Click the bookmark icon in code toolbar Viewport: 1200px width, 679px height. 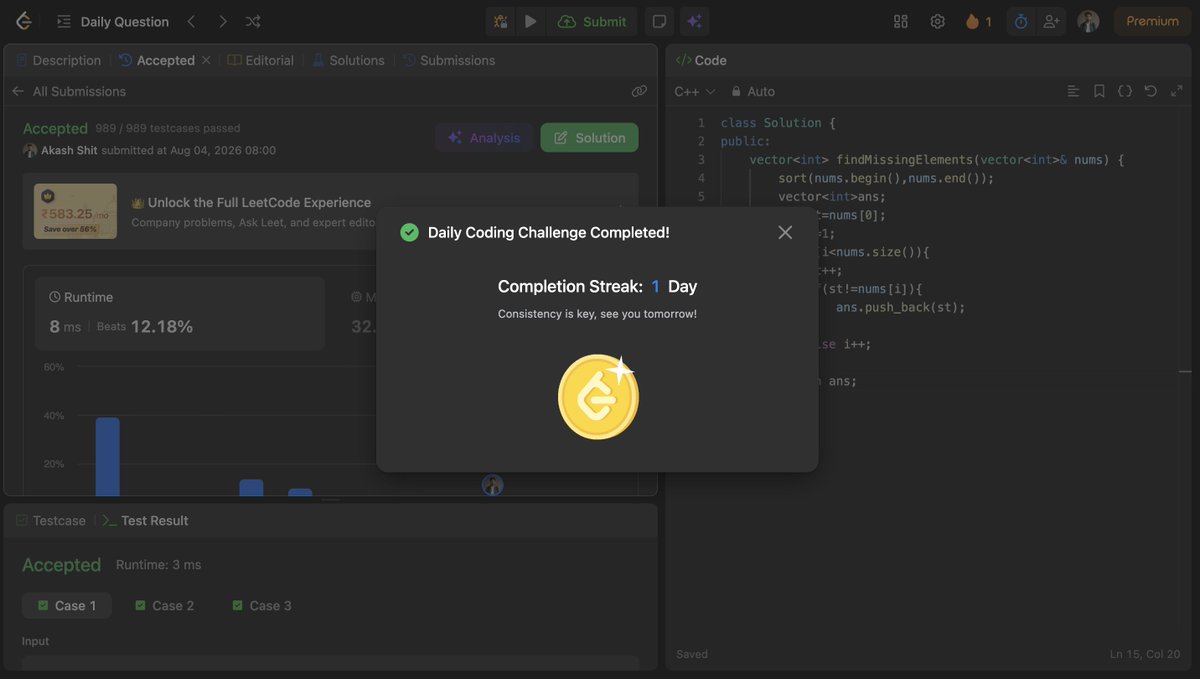[1099, 91]
